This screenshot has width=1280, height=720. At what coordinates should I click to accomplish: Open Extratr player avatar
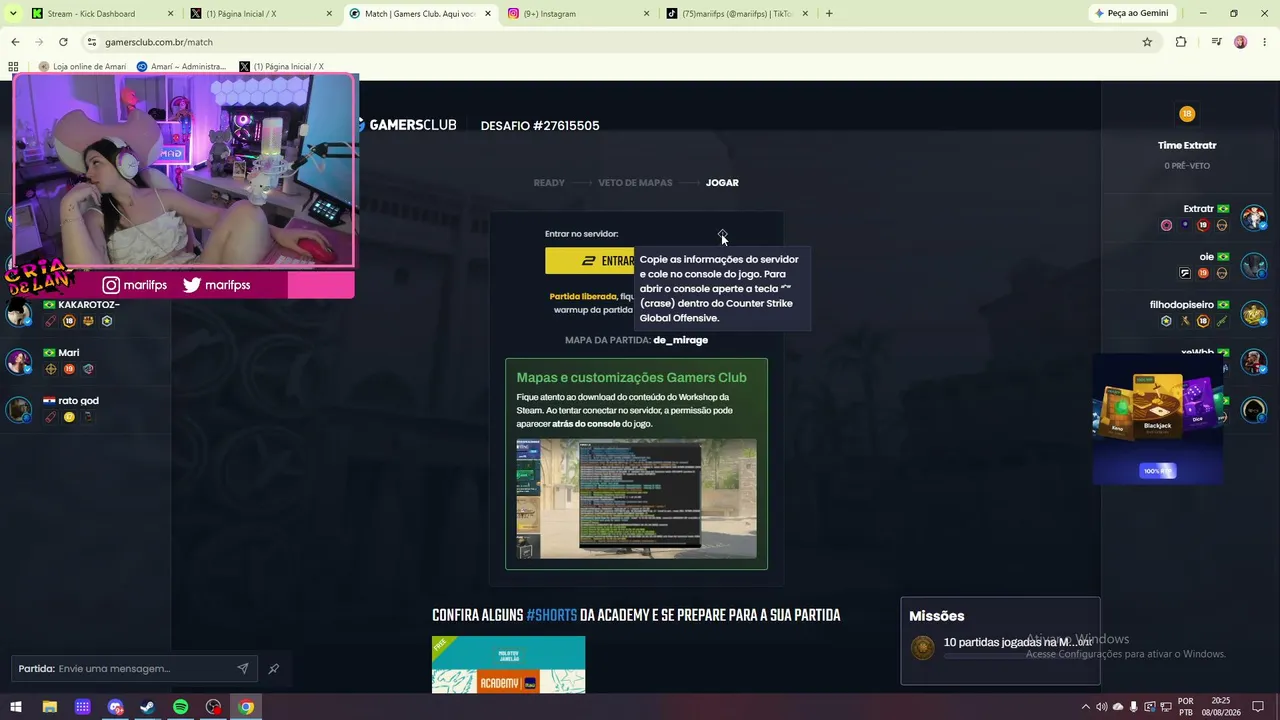(x=1254, y=217)
